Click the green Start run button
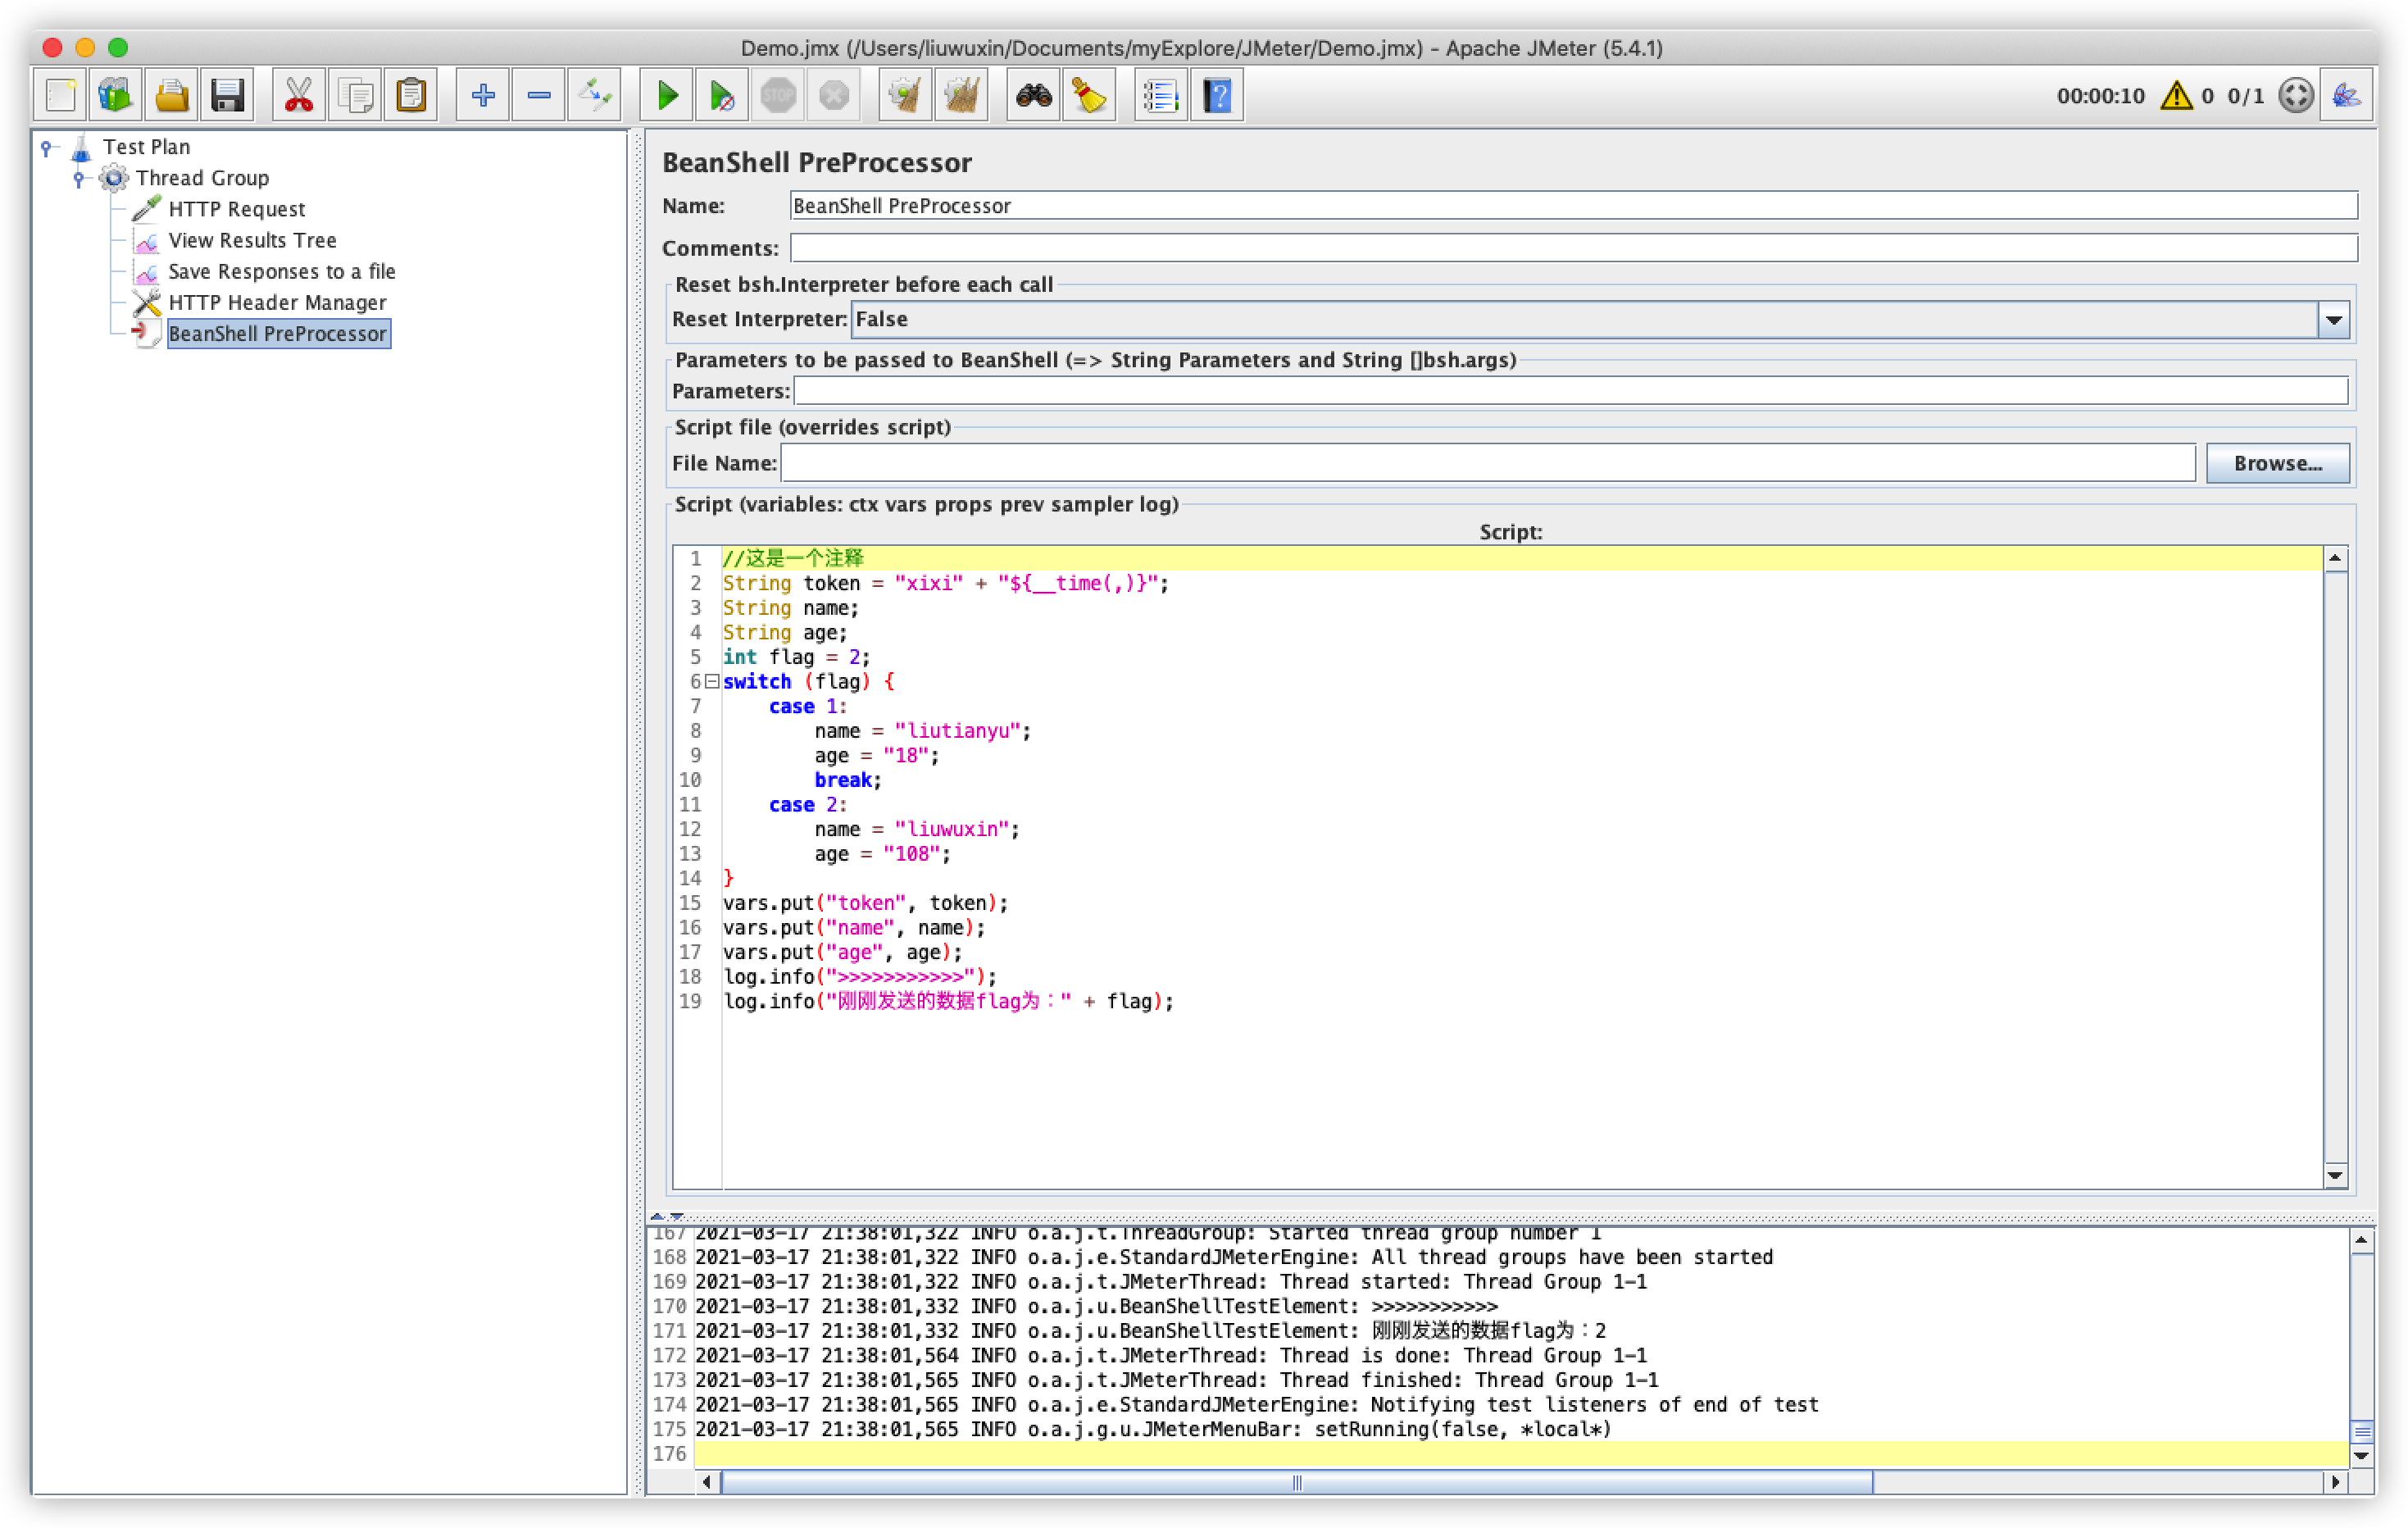Viewport: 2408px width, 1528px height. [x=667, y=96]
